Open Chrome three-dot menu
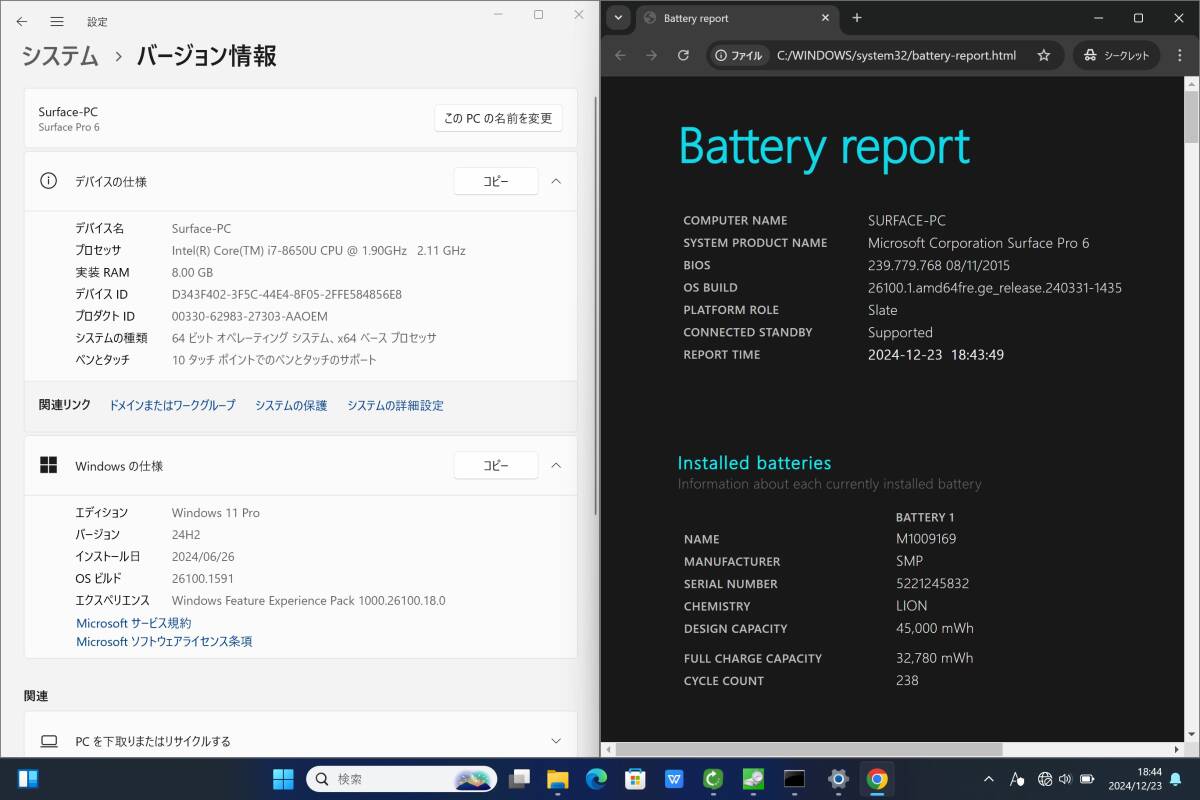 coord(1180,56)
